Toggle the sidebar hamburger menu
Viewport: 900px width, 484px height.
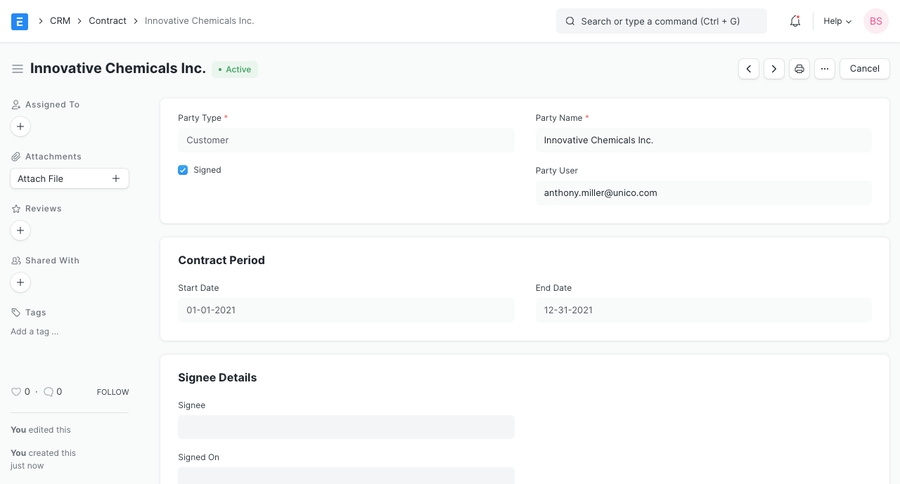point(17,69)
